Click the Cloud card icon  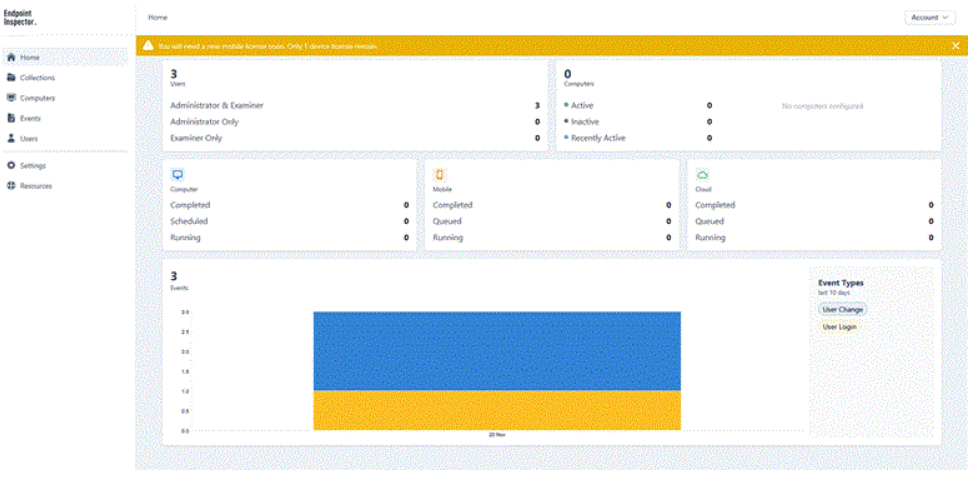702,175
